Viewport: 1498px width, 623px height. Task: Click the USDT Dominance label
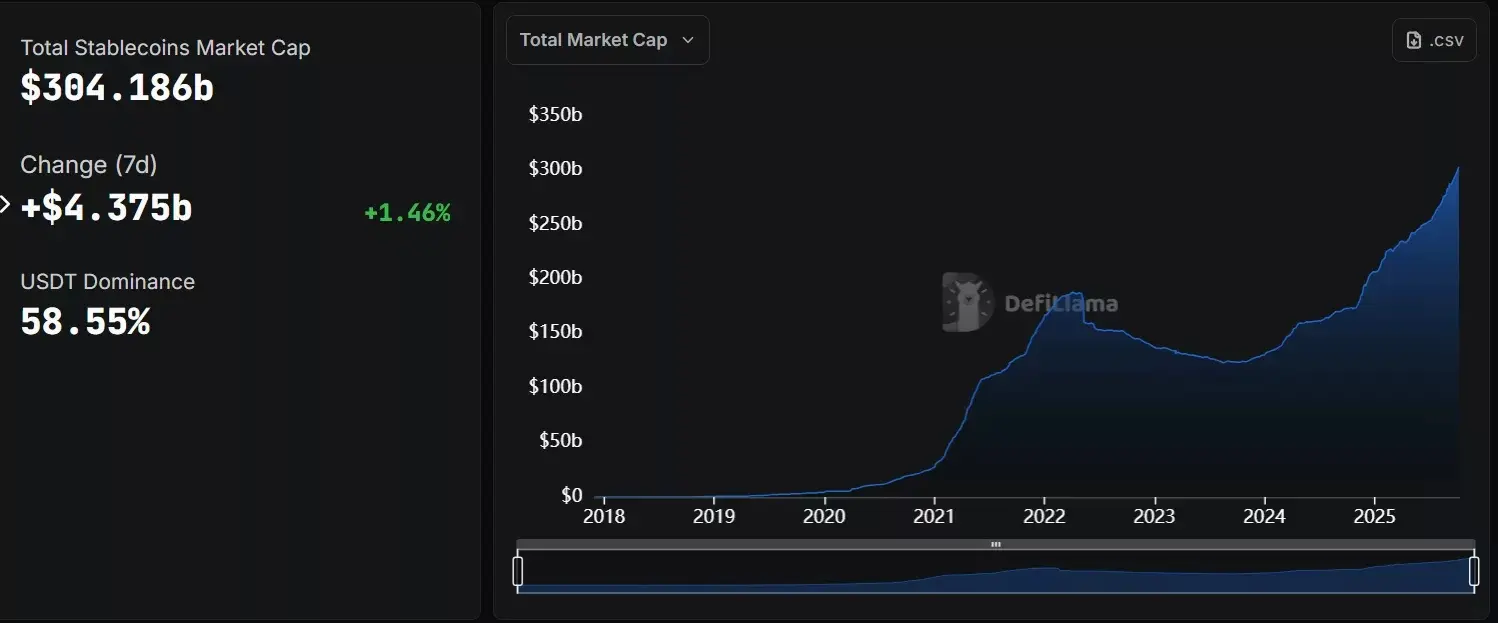point(107,282)
